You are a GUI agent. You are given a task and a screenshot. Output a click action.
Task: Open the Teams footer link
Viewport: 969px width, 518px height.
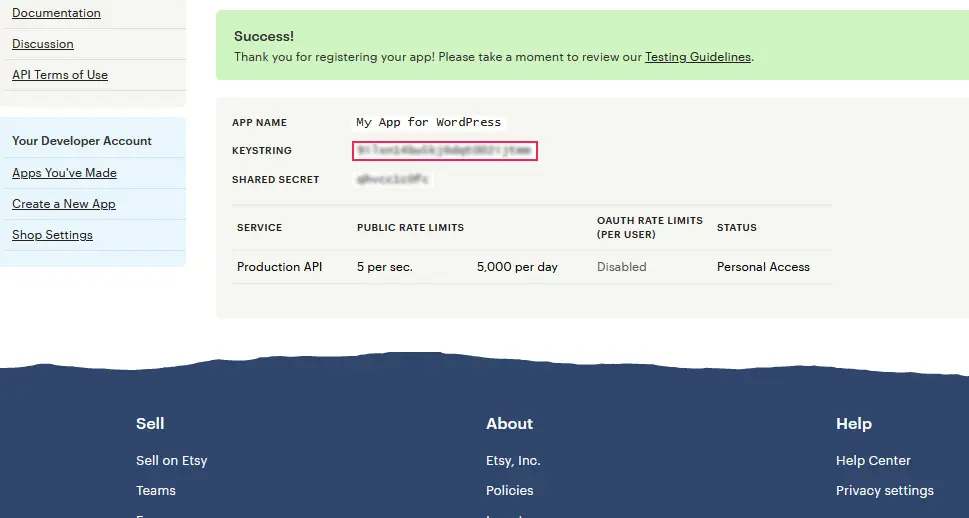[156, 490]
